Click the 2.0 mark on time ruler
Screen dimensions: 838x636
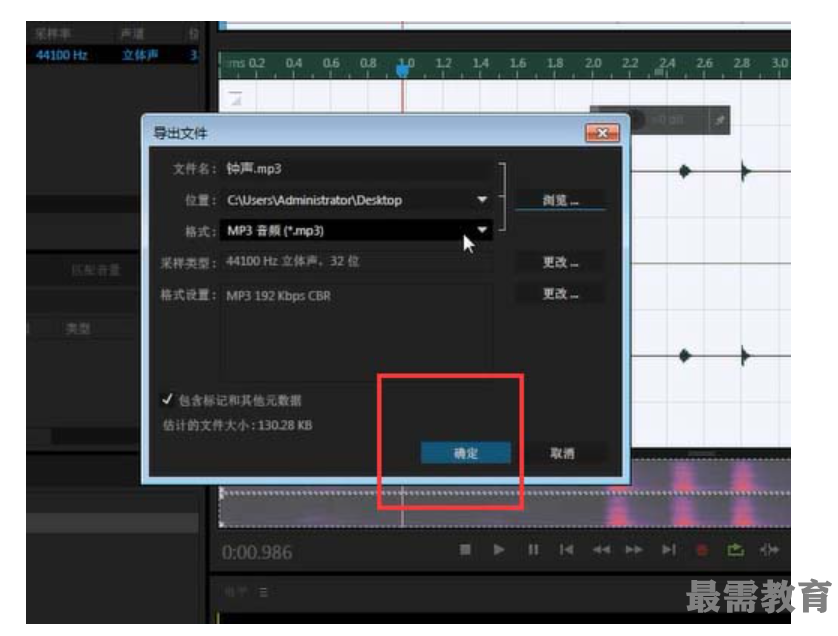[x=593, y=63]
